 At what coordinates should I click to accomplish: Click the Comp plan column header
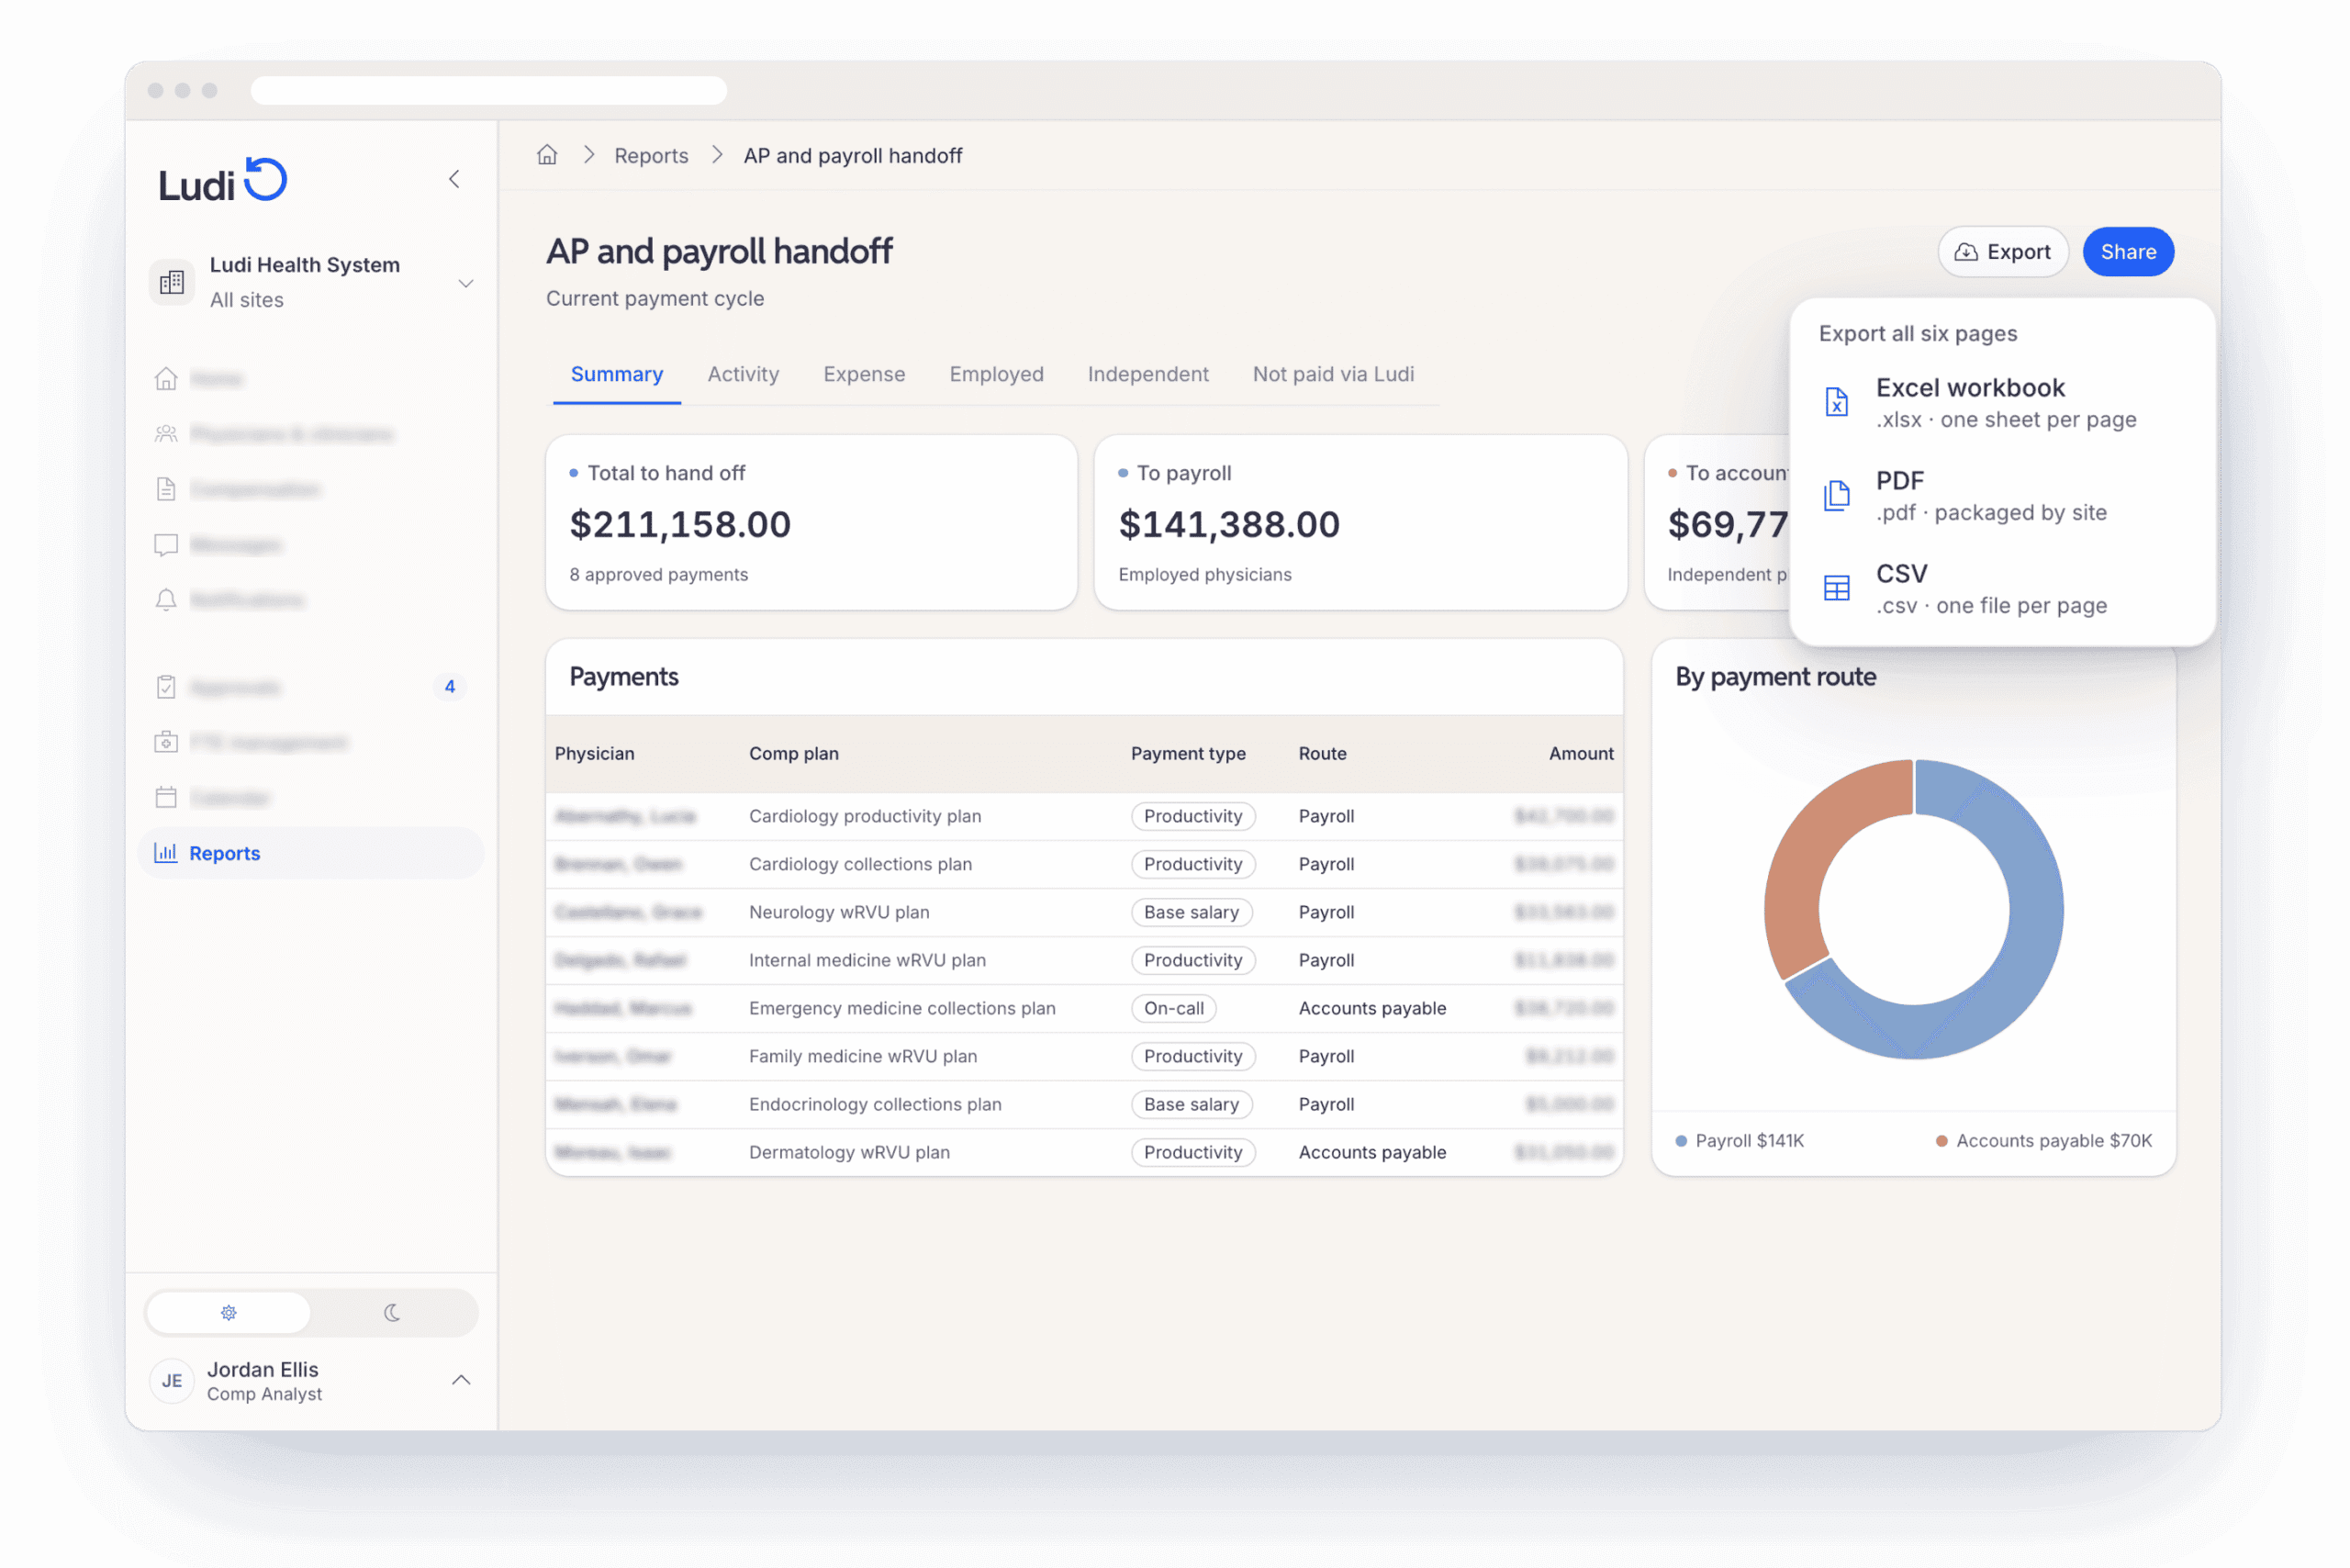794,753
